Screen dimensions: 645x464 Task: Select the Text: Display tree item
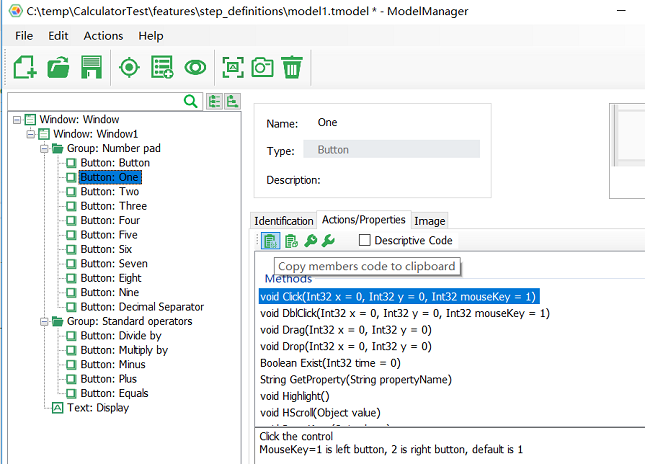pos(97,408)
